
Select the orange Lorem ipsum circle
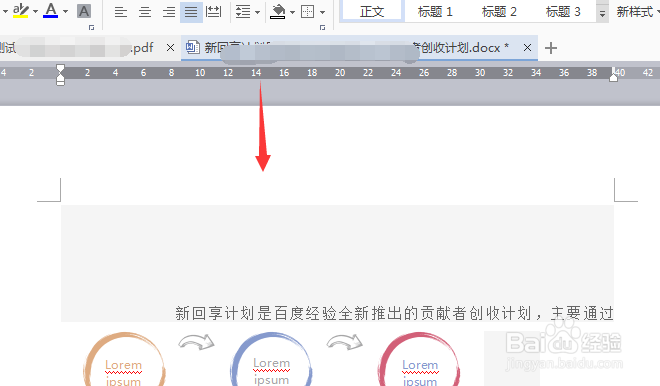(124, 360)
